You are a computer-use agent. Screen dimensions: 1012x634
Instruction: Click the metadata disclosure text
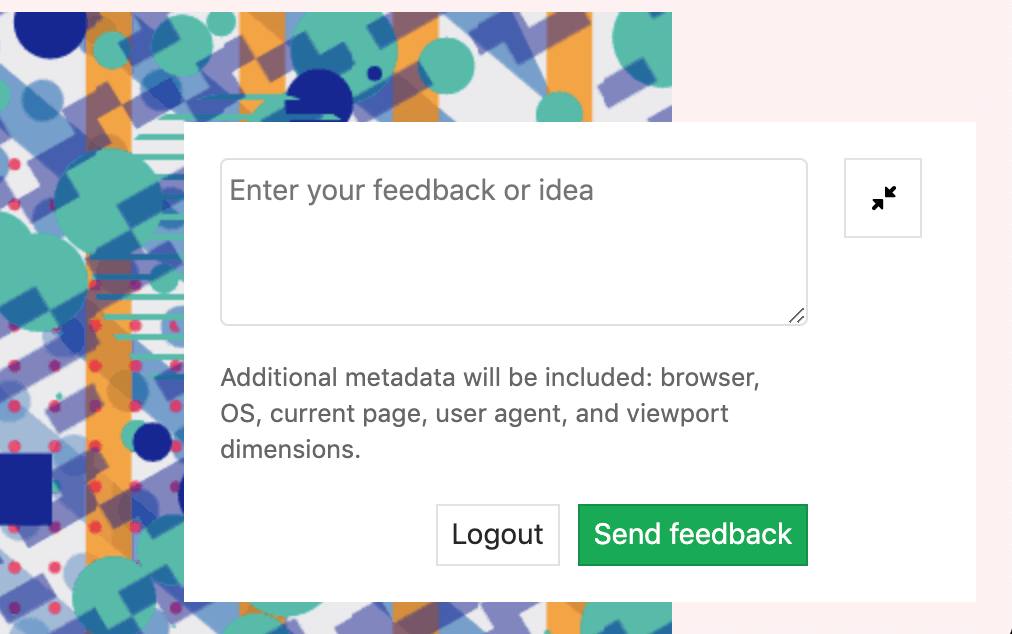click(x=489, y=413)
